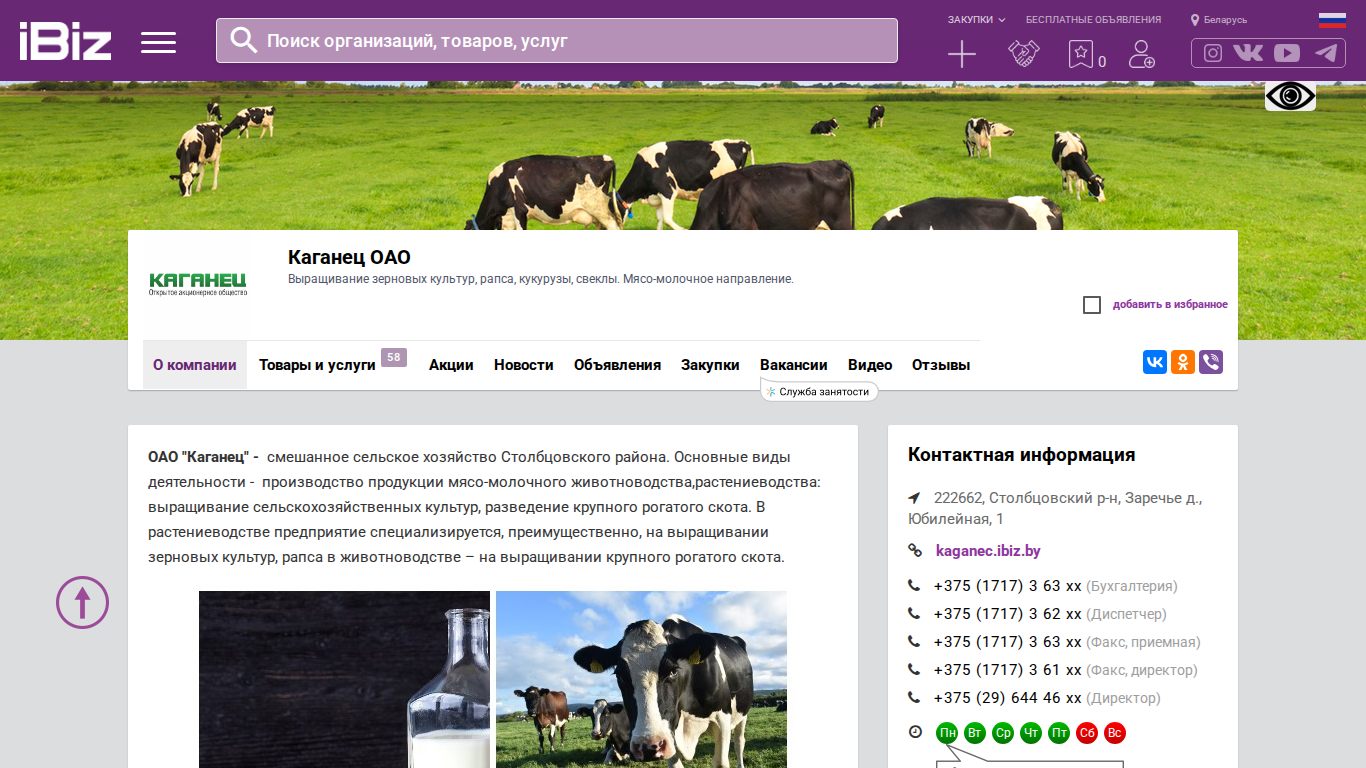Select Monday (Пн) schedule circle
Image resolution: width=1366 pixels, height=768 pixels.
coord(947,733)
